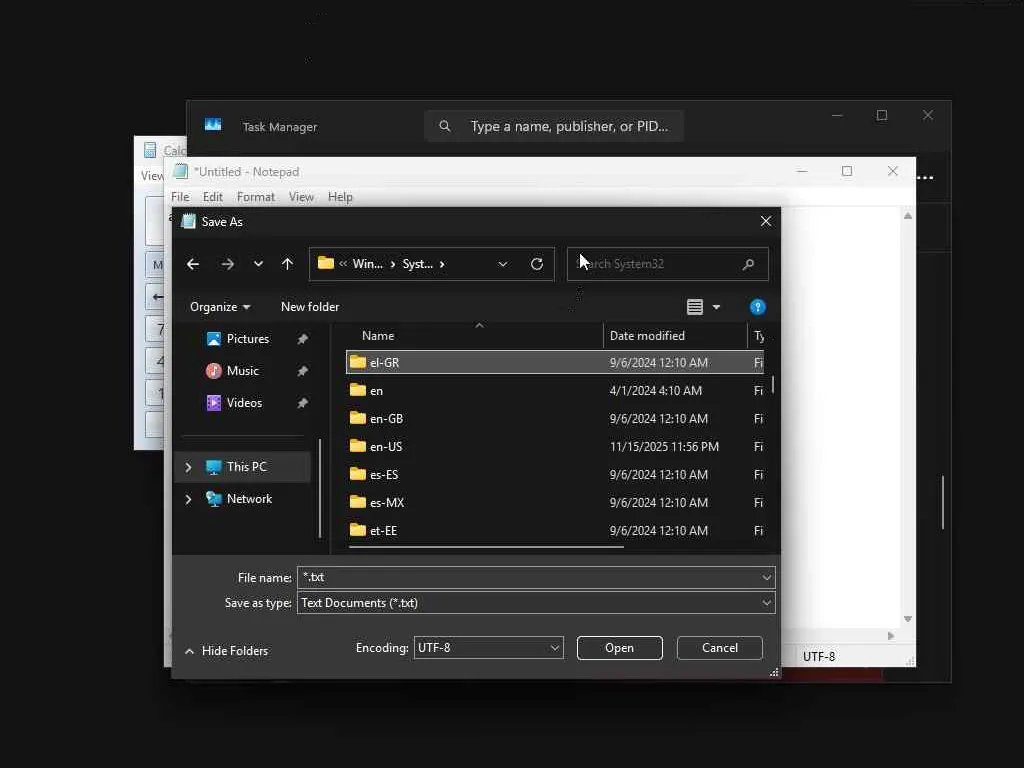Open recent locations chevron
1024x768 pixels.
259,264
